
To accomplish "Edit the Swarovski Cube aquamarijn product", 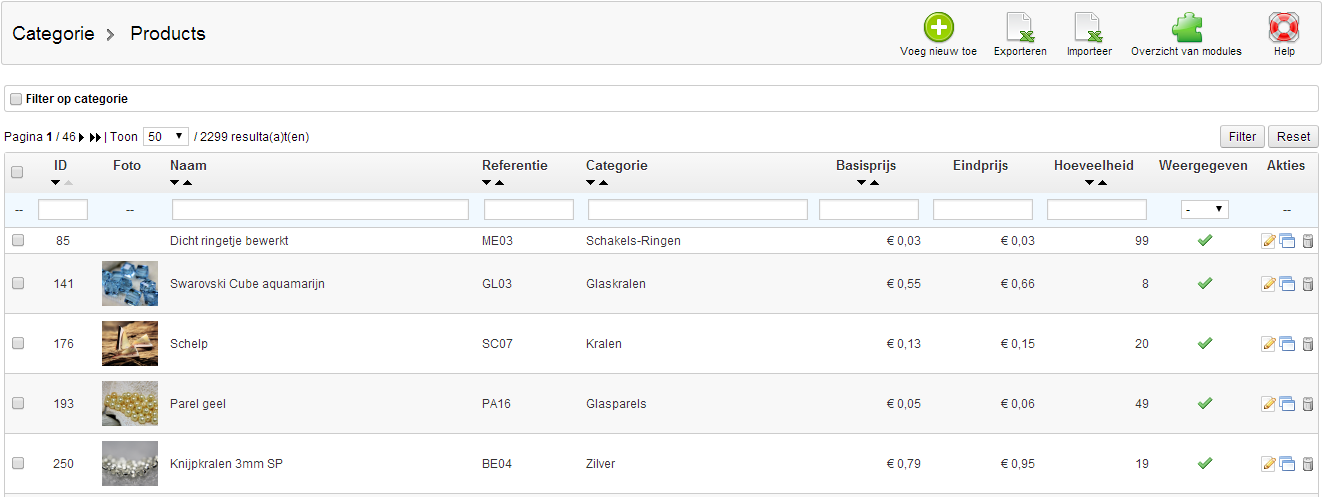I will pyautogui.click(x=1269, y=284).
